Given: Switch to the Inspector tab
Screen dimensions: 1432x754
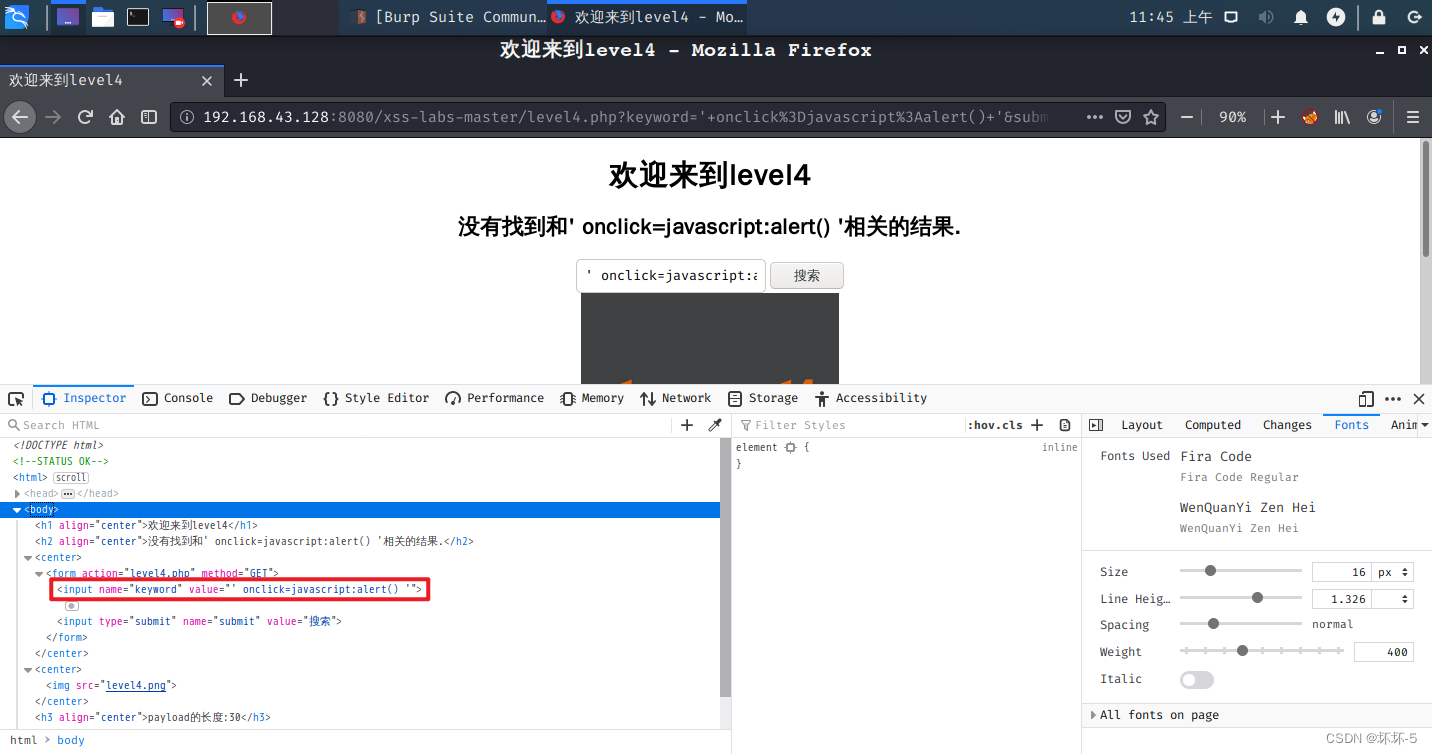Looking at the screenshot, I should click(x=84, y=398).
